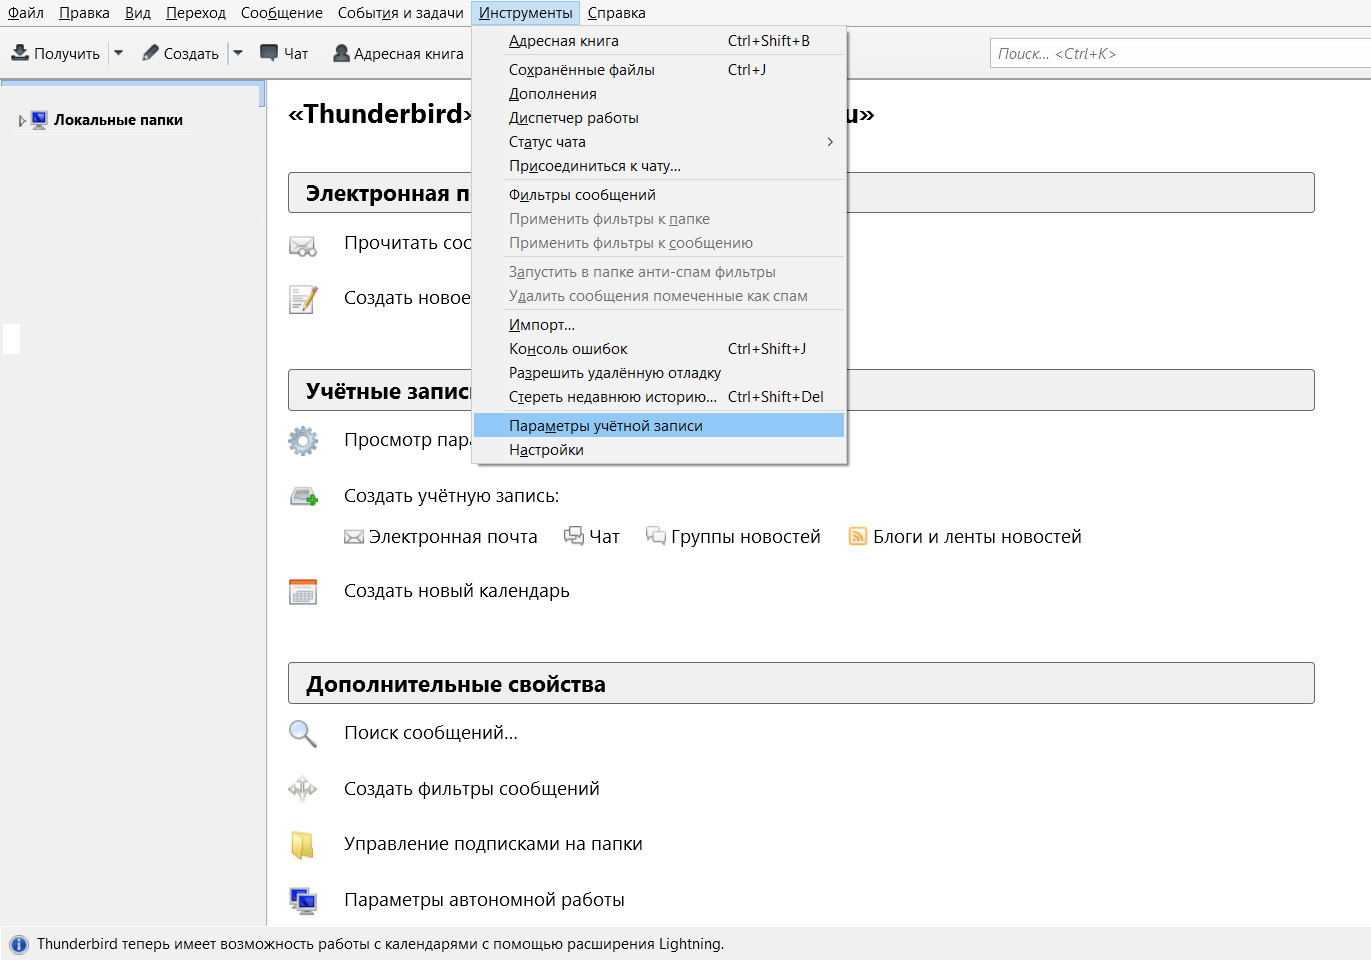Click the magnifier icon for message search
The width and height of the screenshot is (1371, 960).
coord(302,734)
